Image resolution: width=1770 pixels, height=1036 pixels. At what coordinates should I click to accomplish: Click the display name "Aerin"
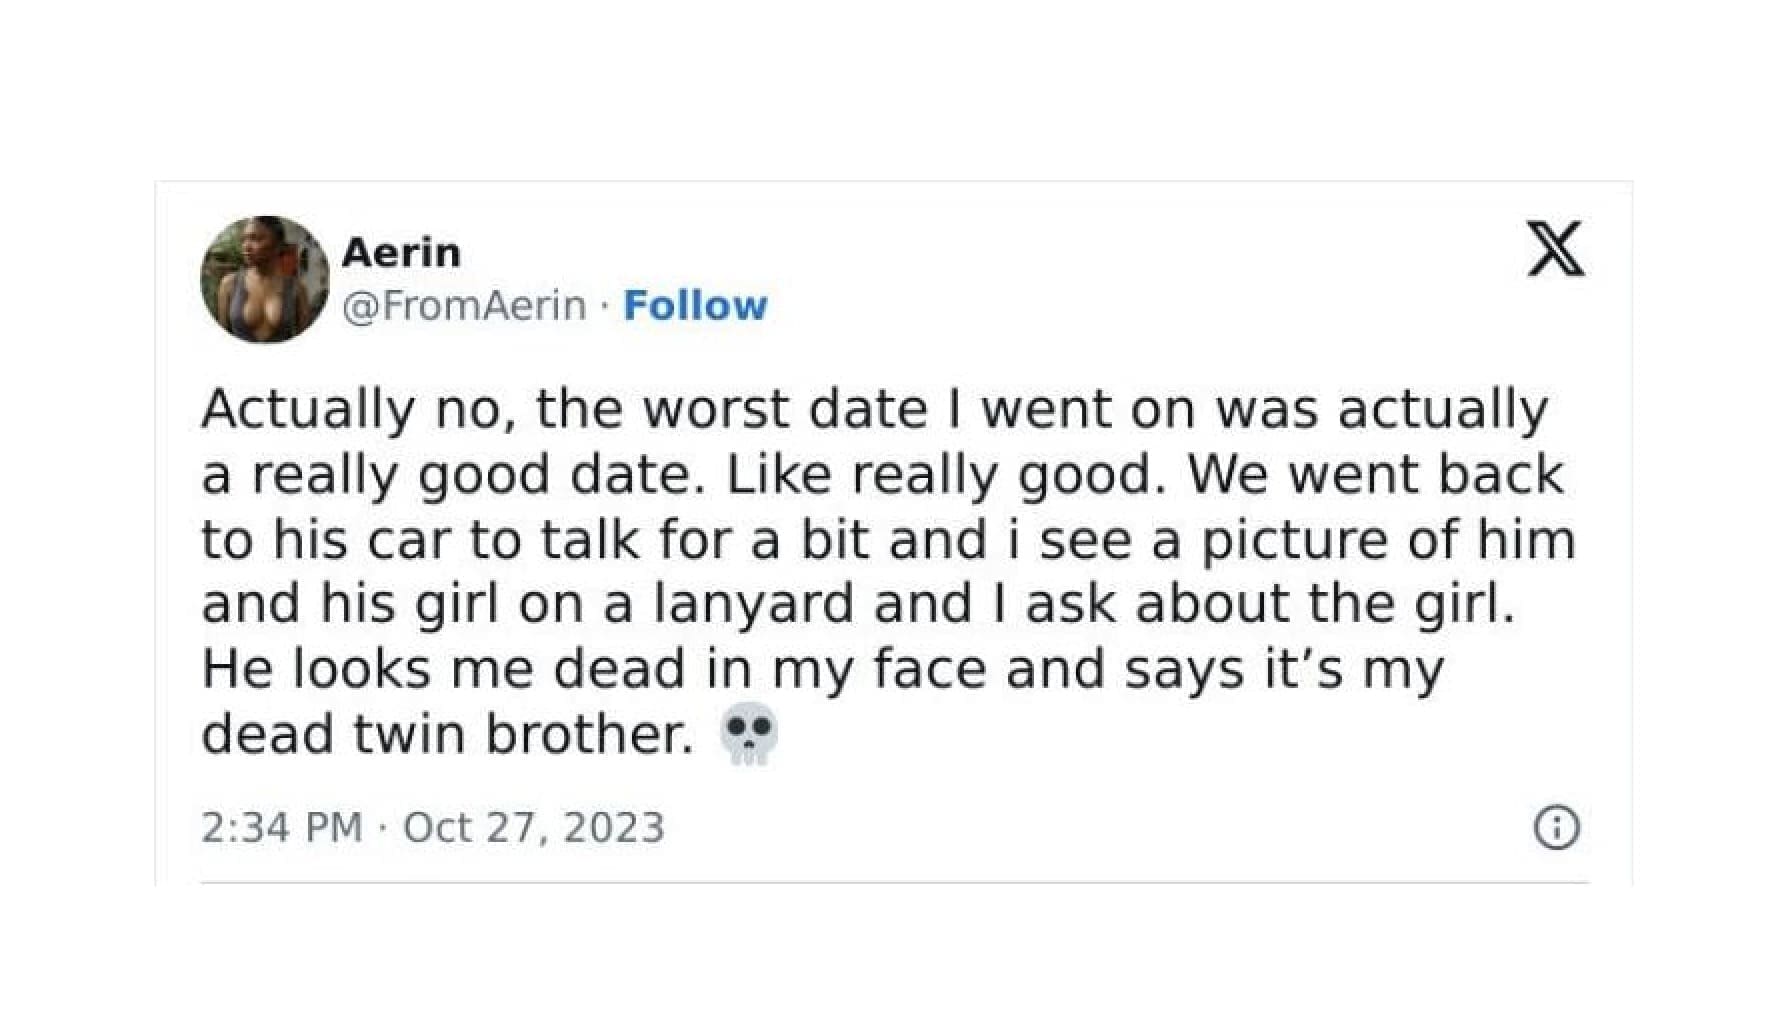tap(401, 253)
